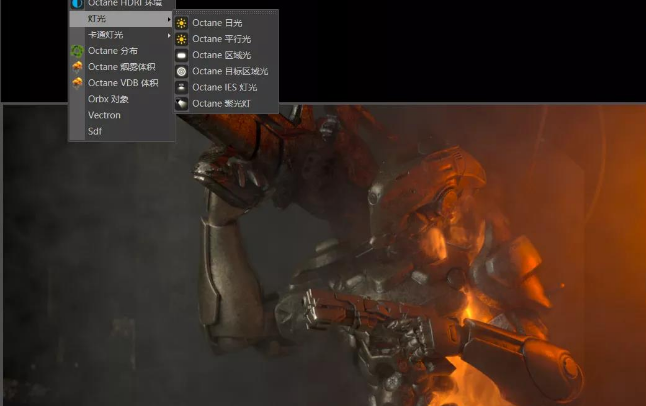Click the Octane 烟雾体积 fog icon
Screen dimensions: 646x406
tap(77, 67)
